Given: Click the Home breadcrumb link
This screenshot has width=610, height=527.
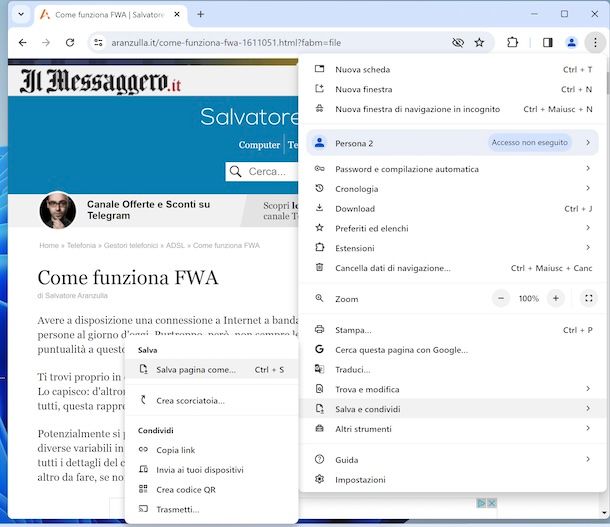Looking at the screenshot, I should 49,245.
